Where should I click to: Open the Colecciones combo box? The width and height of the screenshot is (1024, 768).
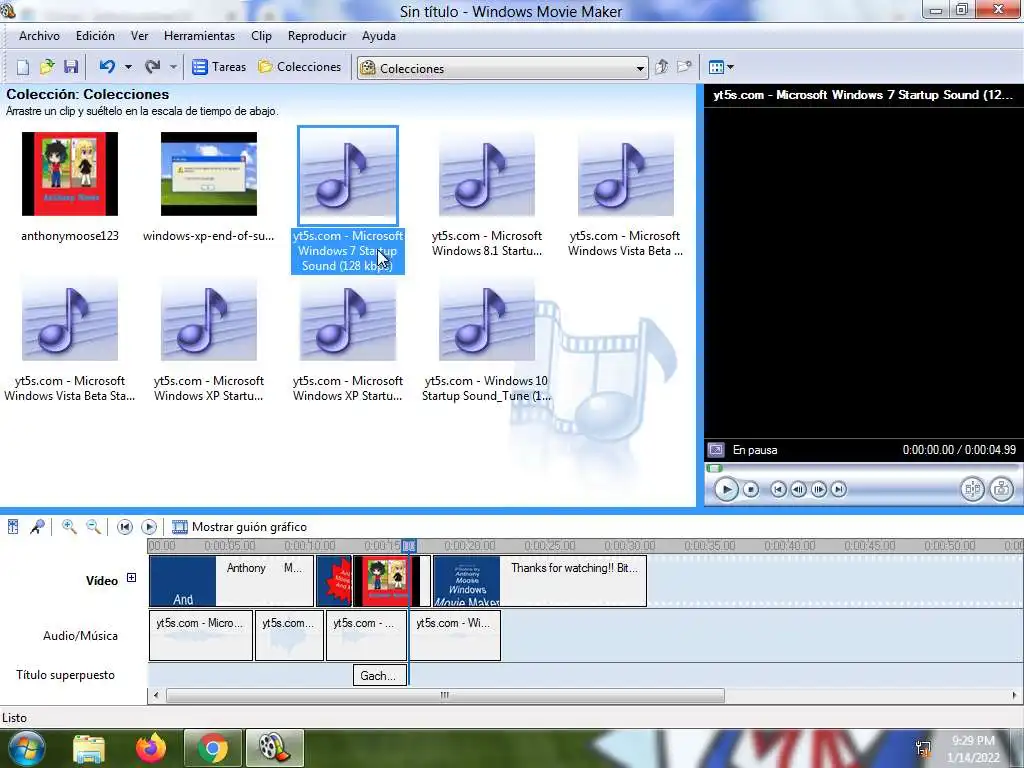pos(502,68)
